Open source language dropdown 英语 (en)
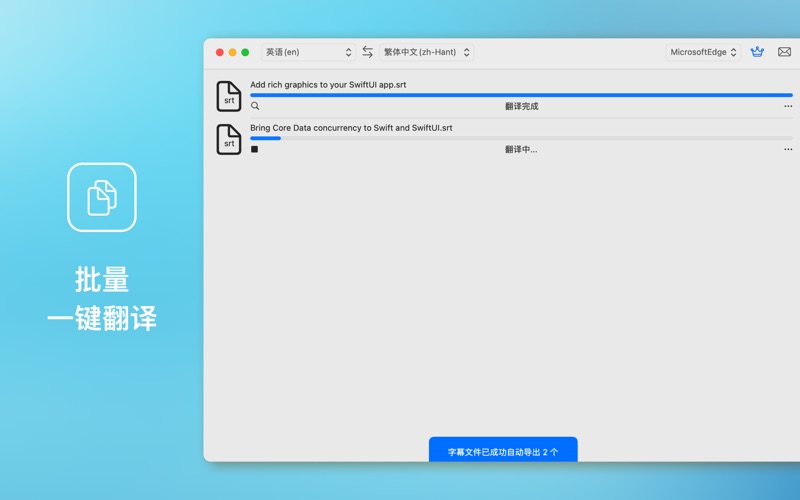Image resolution: width=800 pixels, height=500 pixels. tap(308, 52)
